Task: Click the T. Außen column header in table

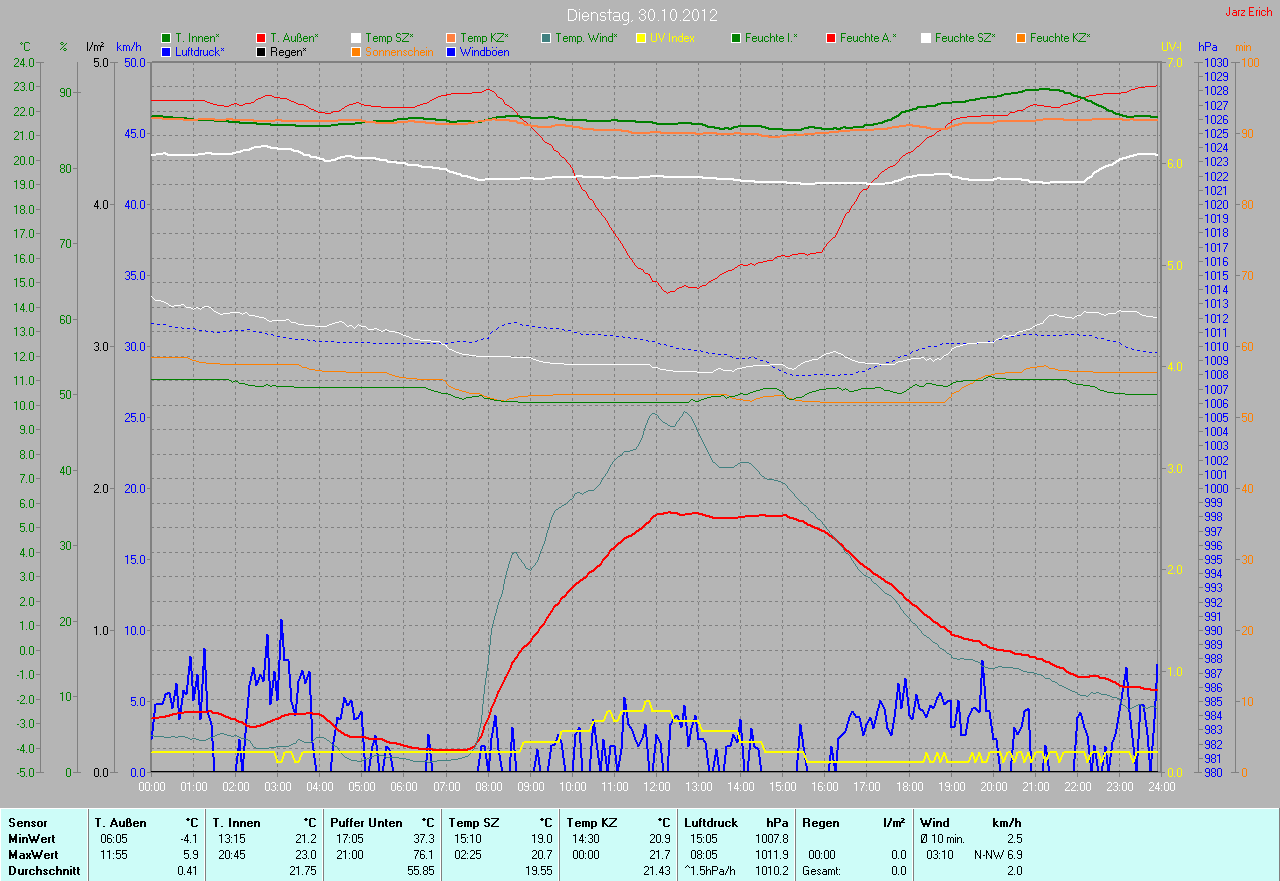Action: click(121, 823)
